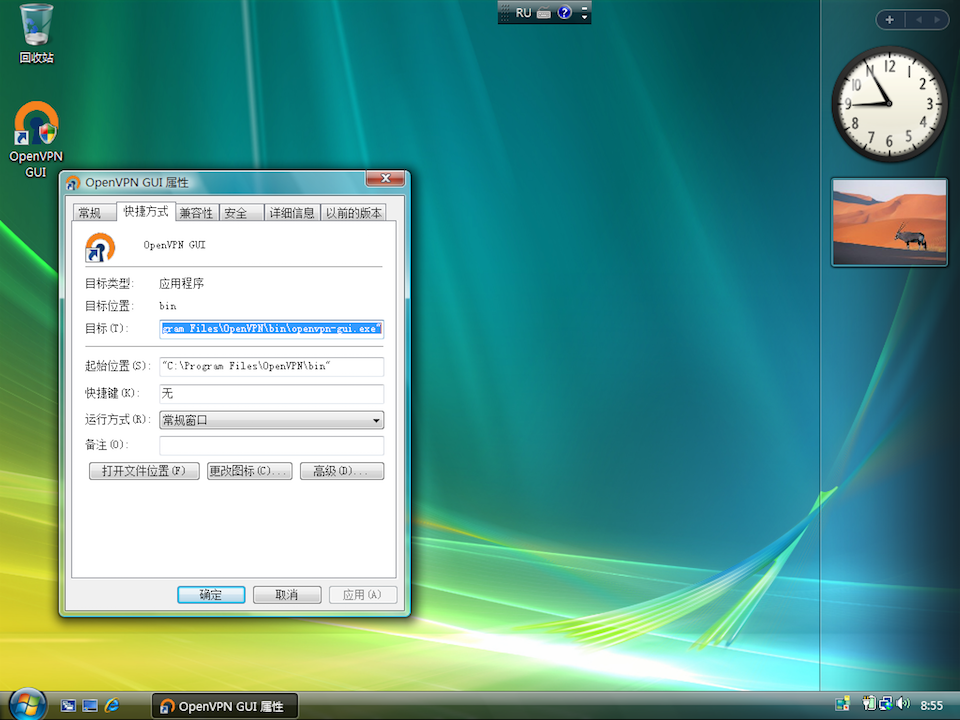Click the 备注(O) comment field

click(271, 445)
